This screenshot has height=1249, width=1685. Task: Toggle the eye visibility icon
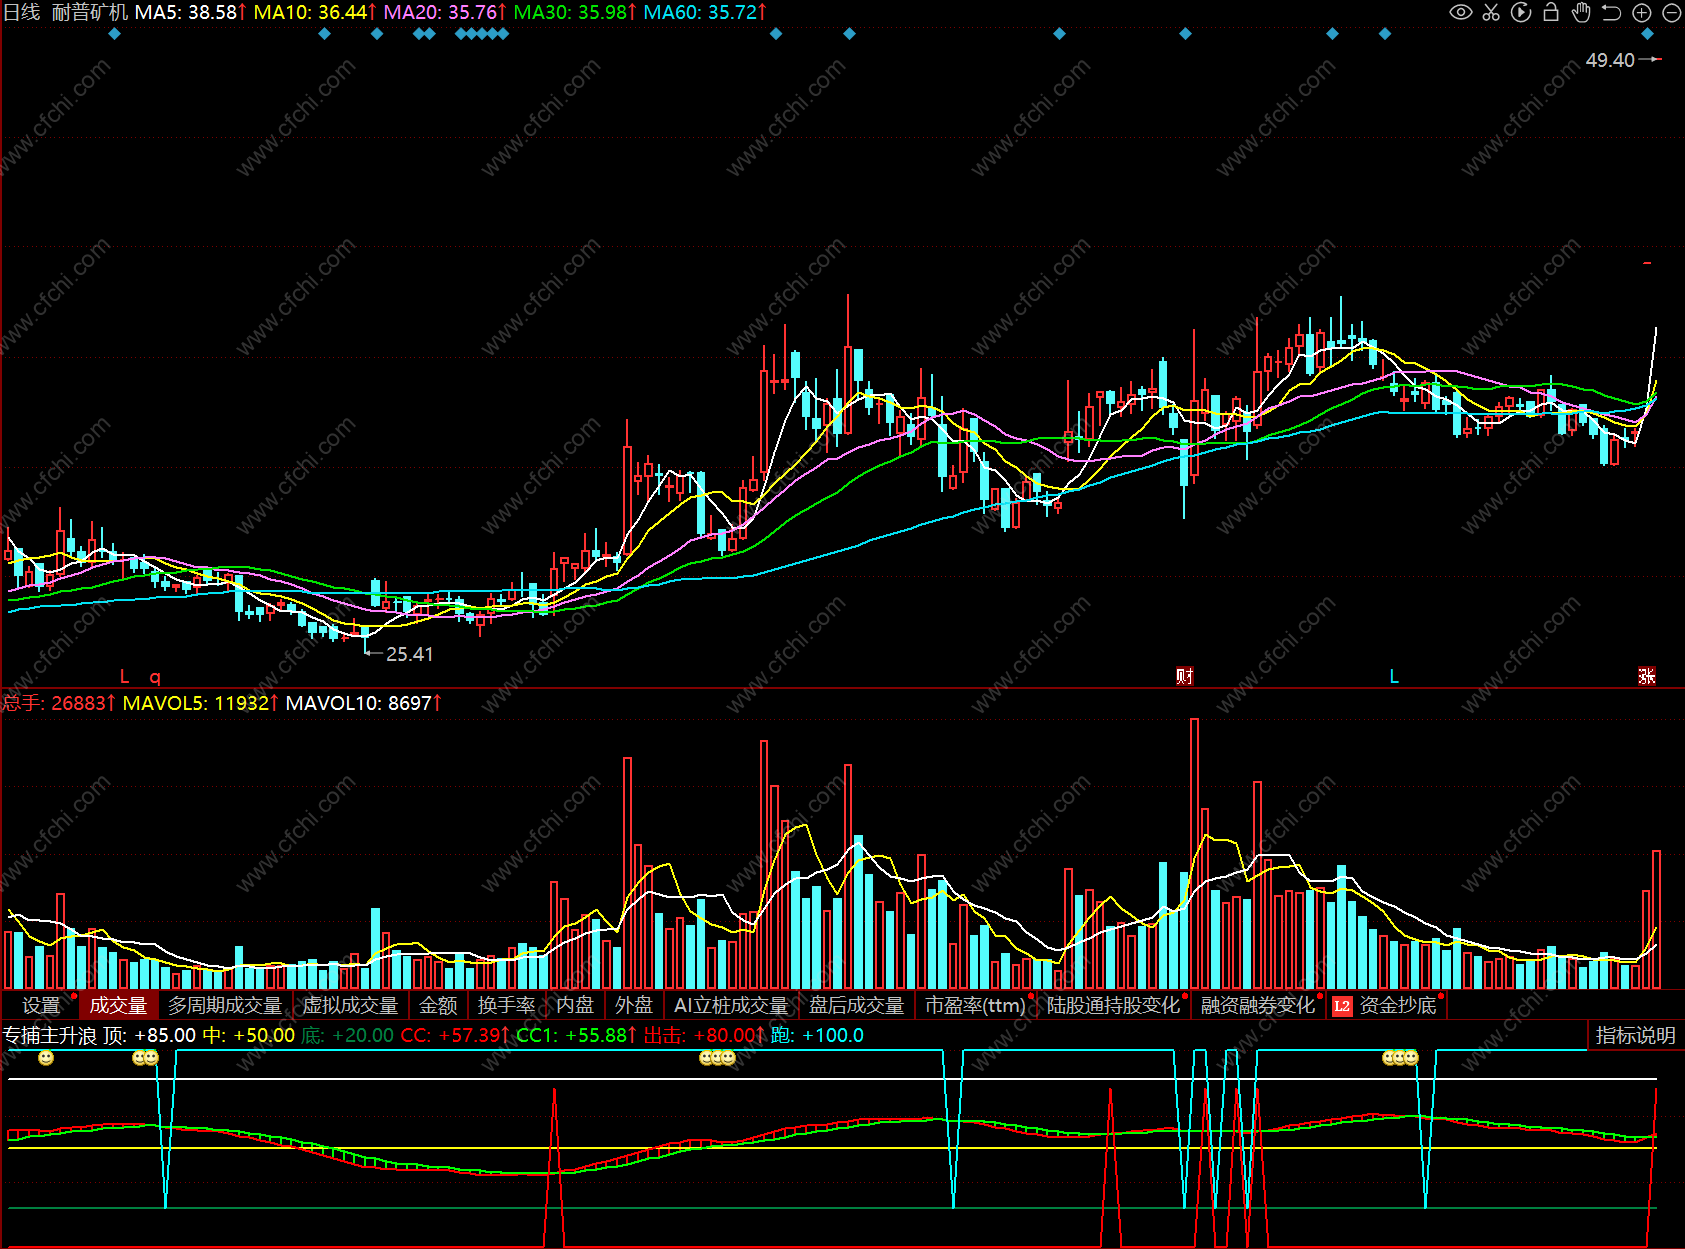[1461, 13]
